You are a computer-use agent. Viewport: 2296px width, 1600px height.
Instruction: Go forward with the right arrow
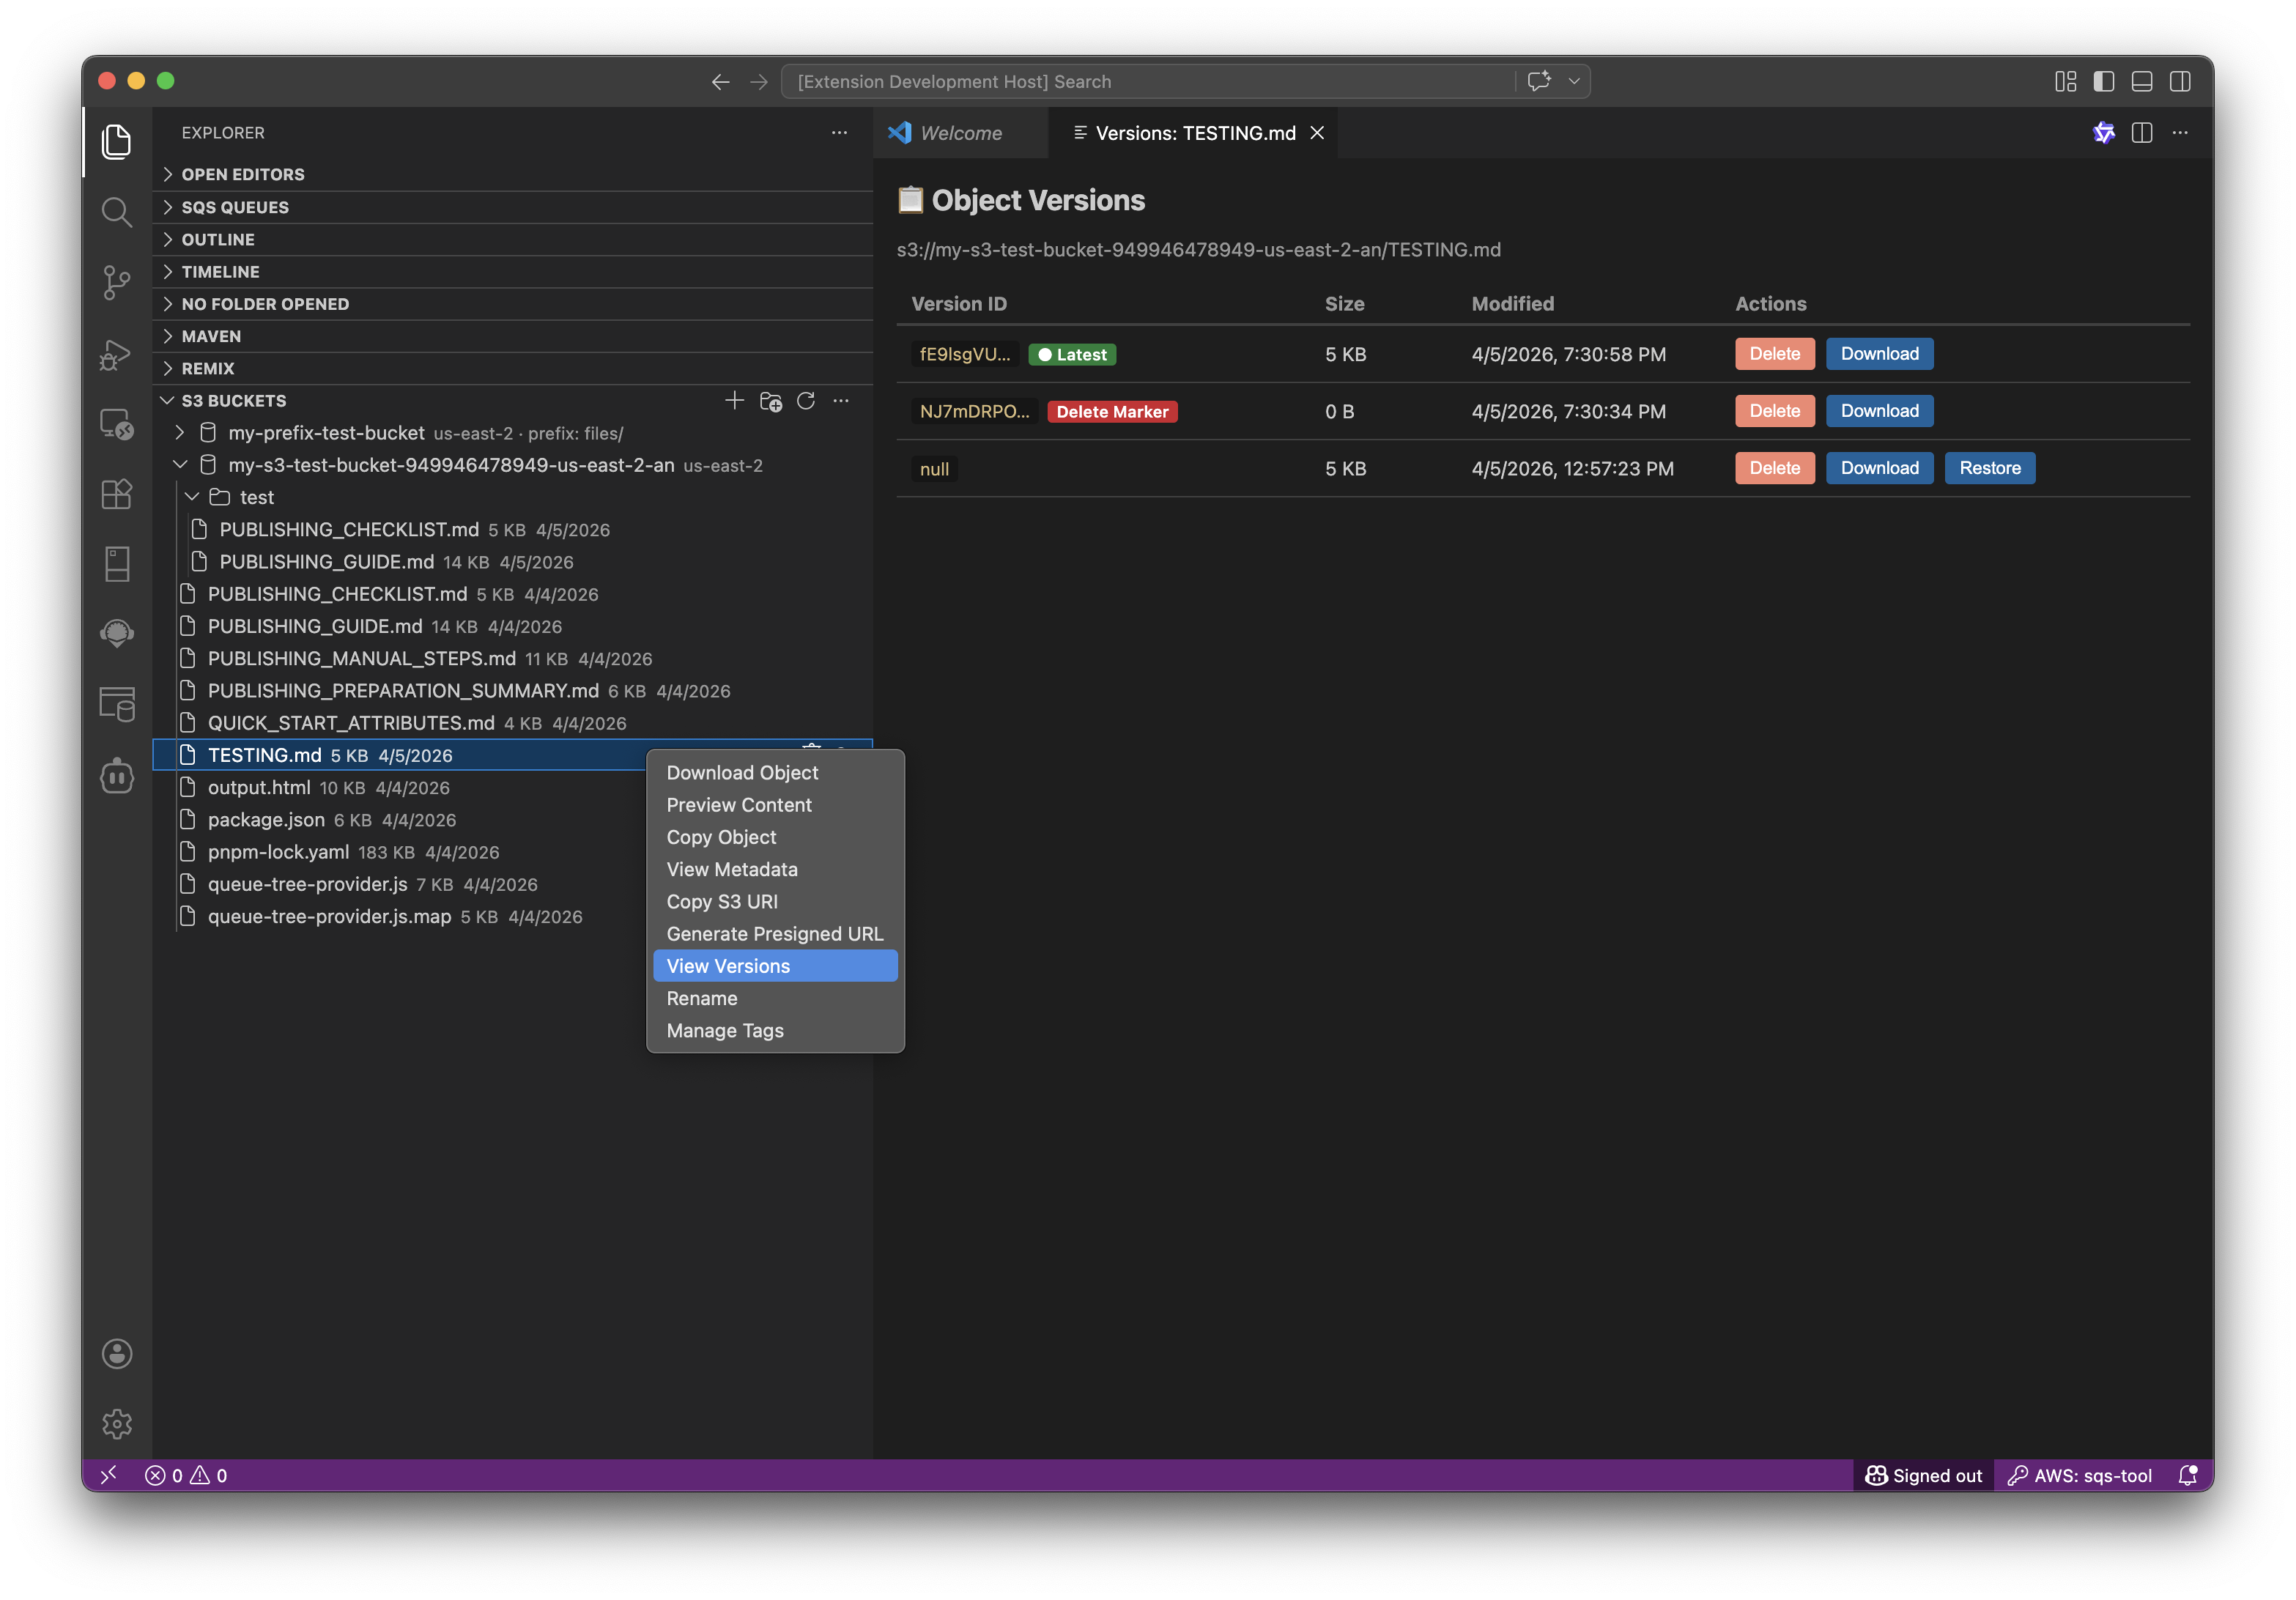759,82
